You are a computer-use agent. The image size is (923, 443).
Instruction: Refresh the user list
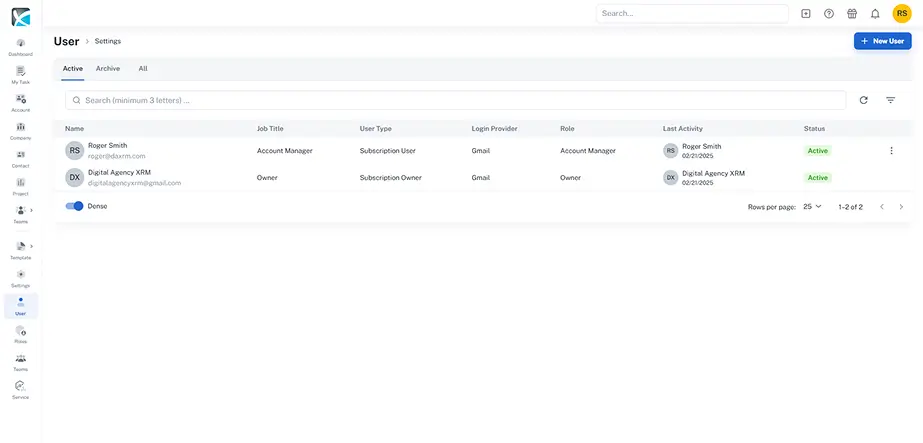[x=863, y=100]
